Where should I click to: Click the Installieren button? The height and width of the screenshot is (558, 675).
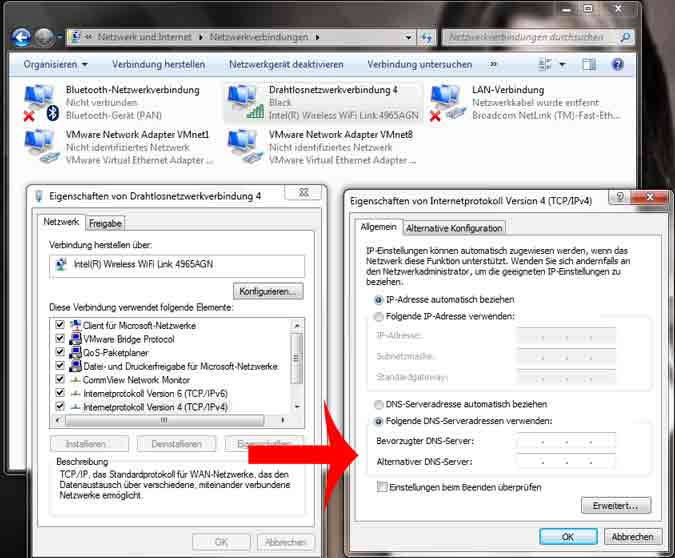(90, 444)
